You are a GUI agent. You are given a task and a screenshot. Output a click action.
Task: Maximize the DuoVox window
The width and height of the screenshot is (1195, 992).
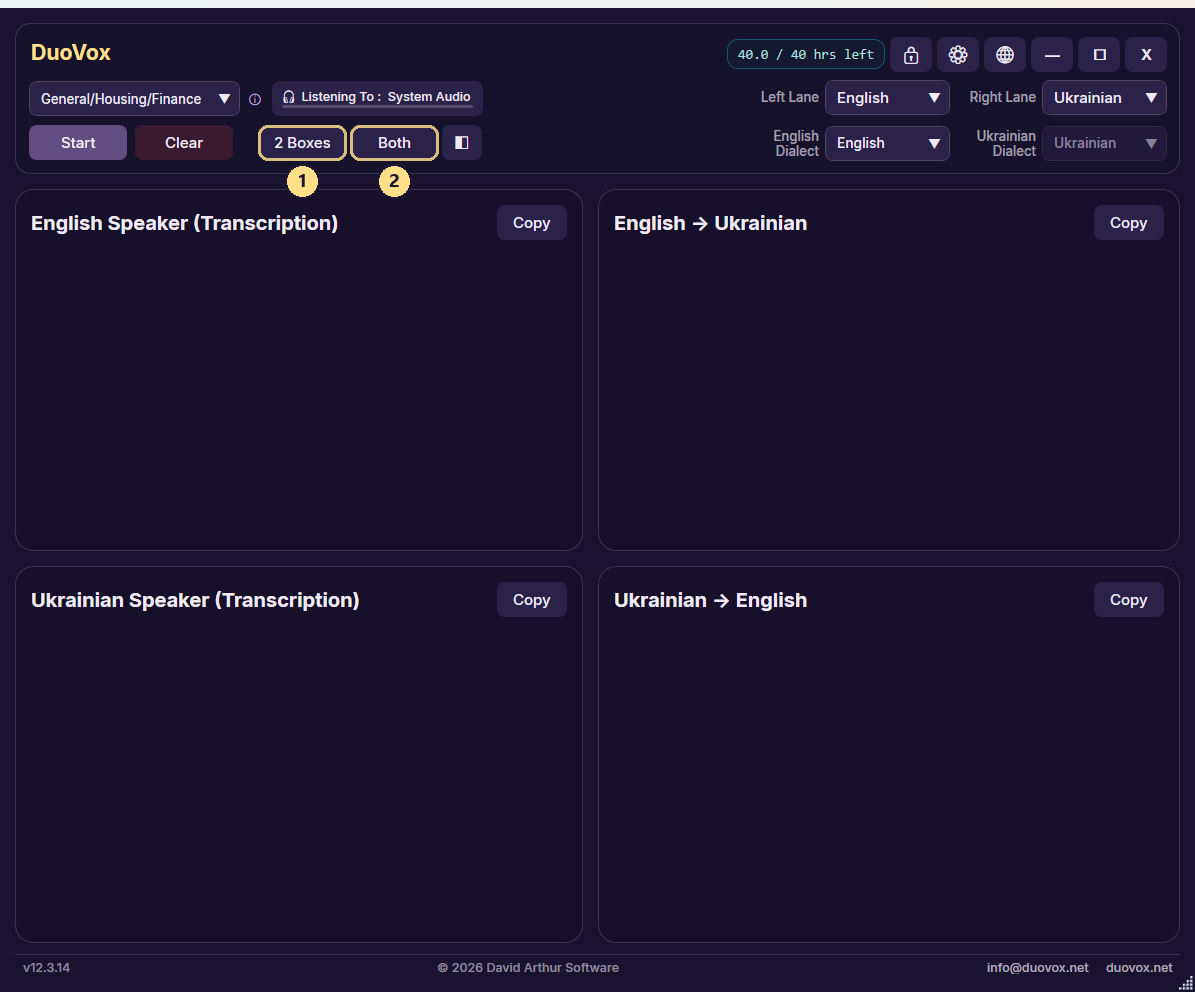click(1100, 55)
